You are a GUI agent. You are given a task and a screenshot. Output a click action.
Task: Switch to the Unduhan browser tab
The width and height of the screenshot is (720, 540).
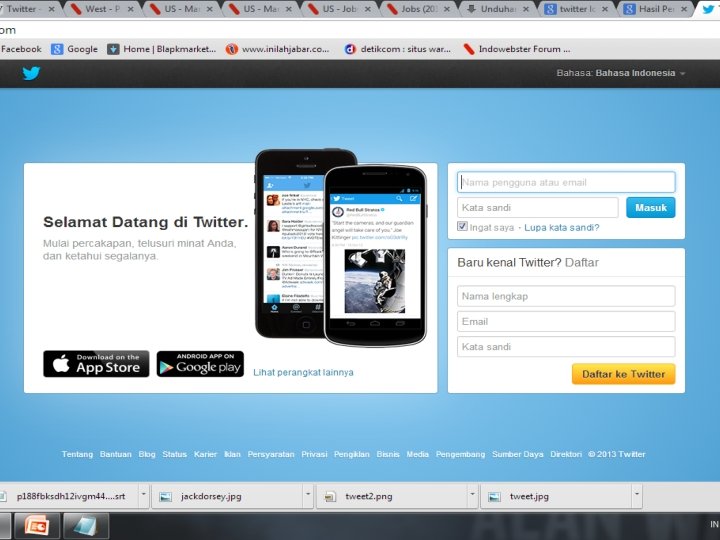498,9
